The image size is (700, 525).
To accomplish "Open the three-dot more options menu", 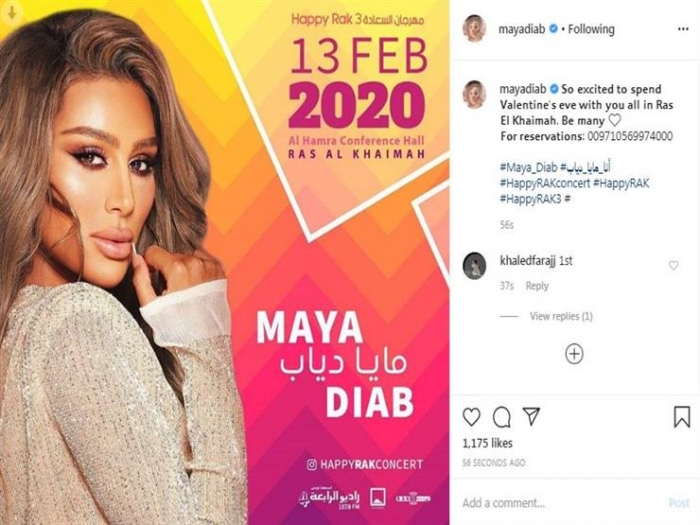I will point(683,29).
